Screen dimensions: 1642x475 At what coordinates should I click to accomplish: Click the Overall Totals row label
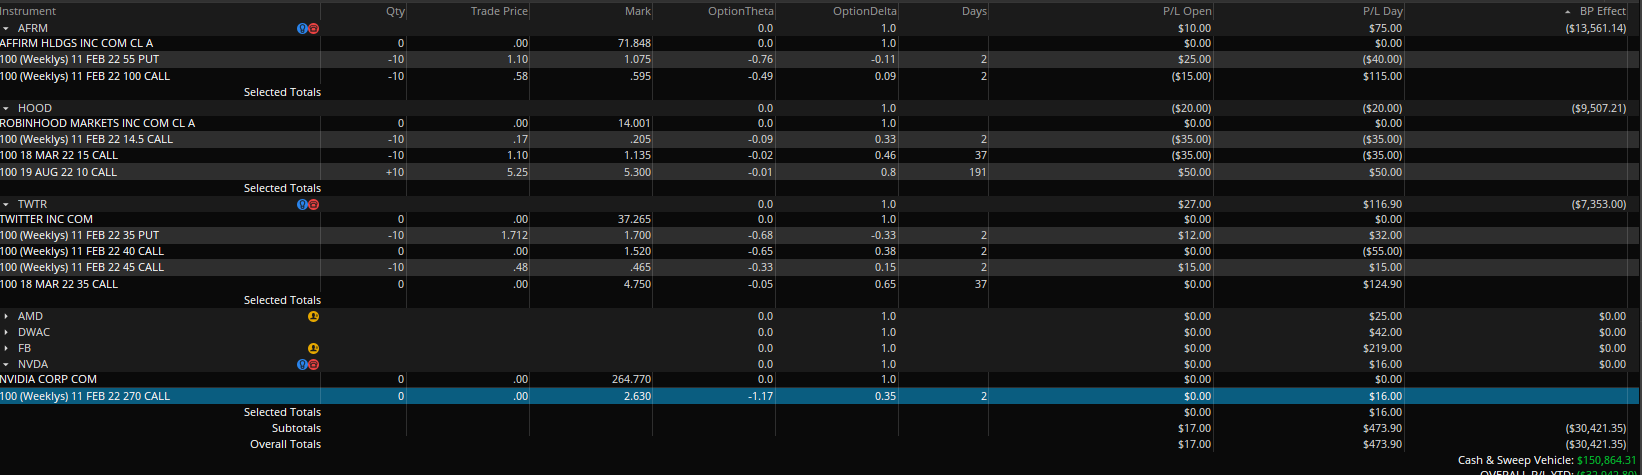(285, 444)
